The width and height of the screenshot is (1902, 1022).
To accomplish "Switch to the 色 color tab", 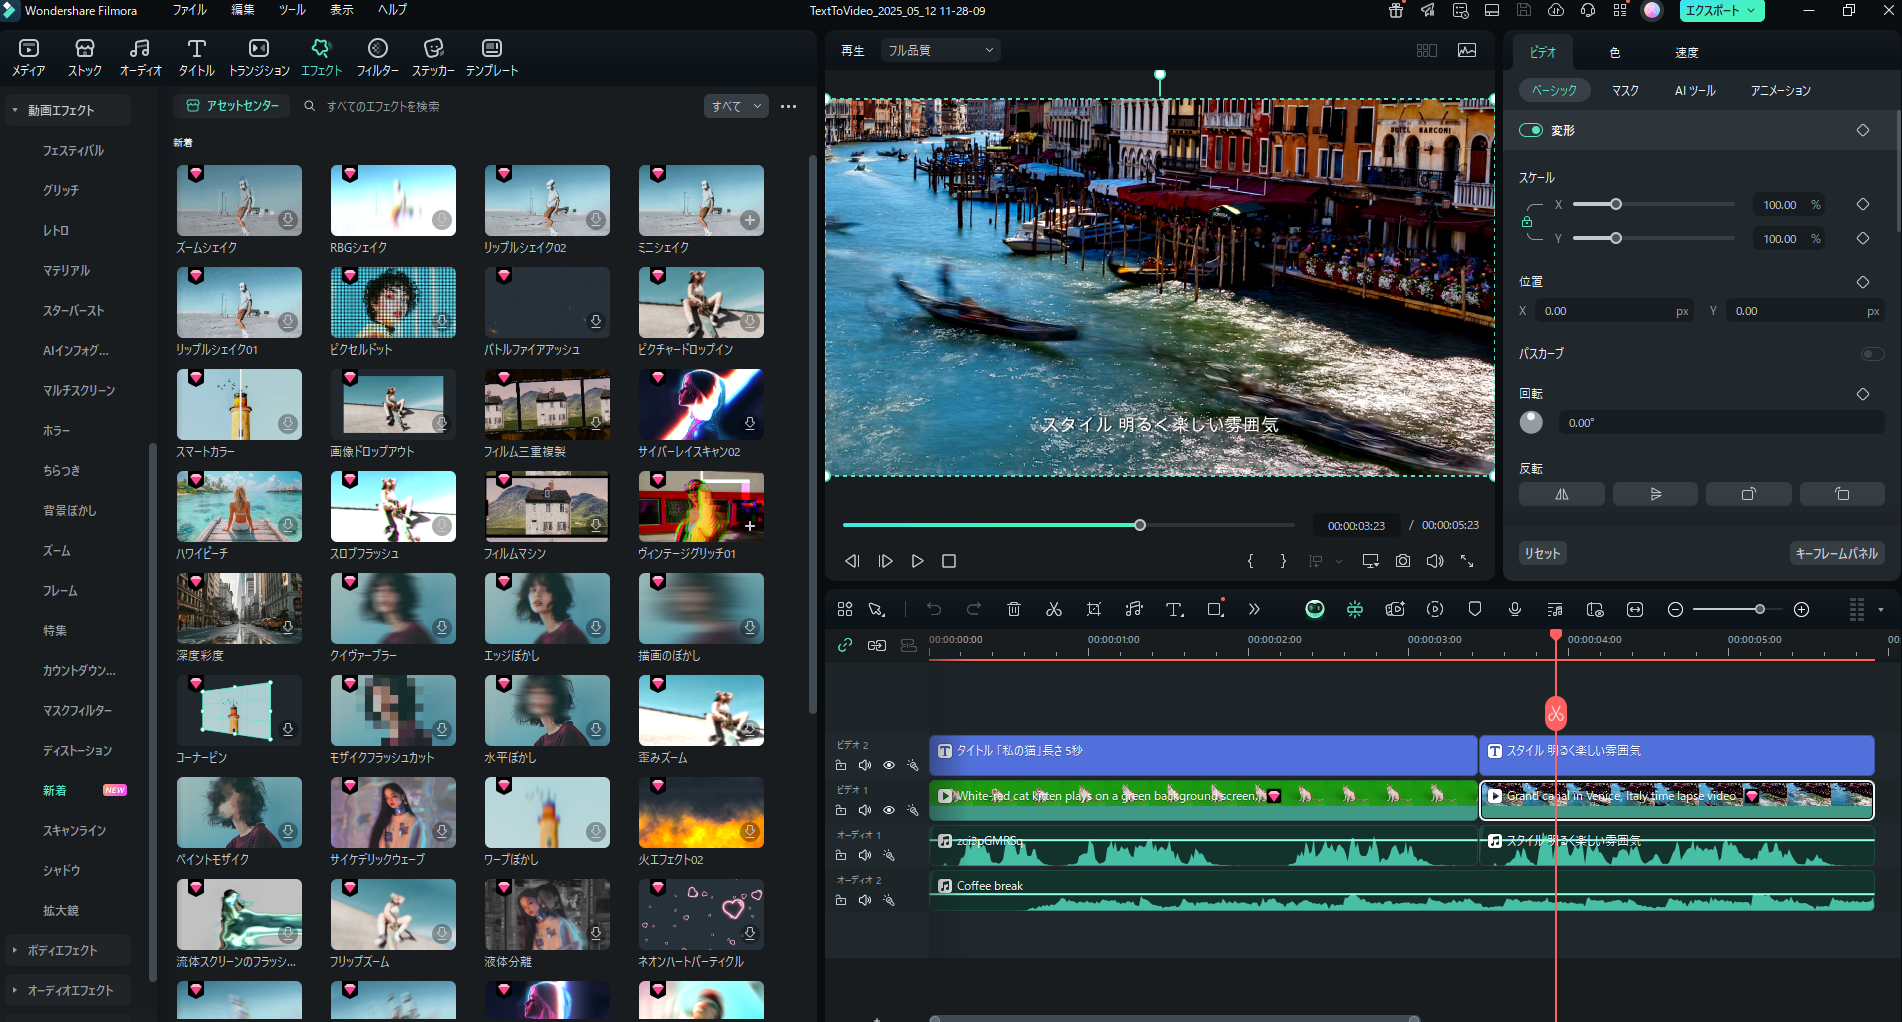I will click(x=1614, y=52).
